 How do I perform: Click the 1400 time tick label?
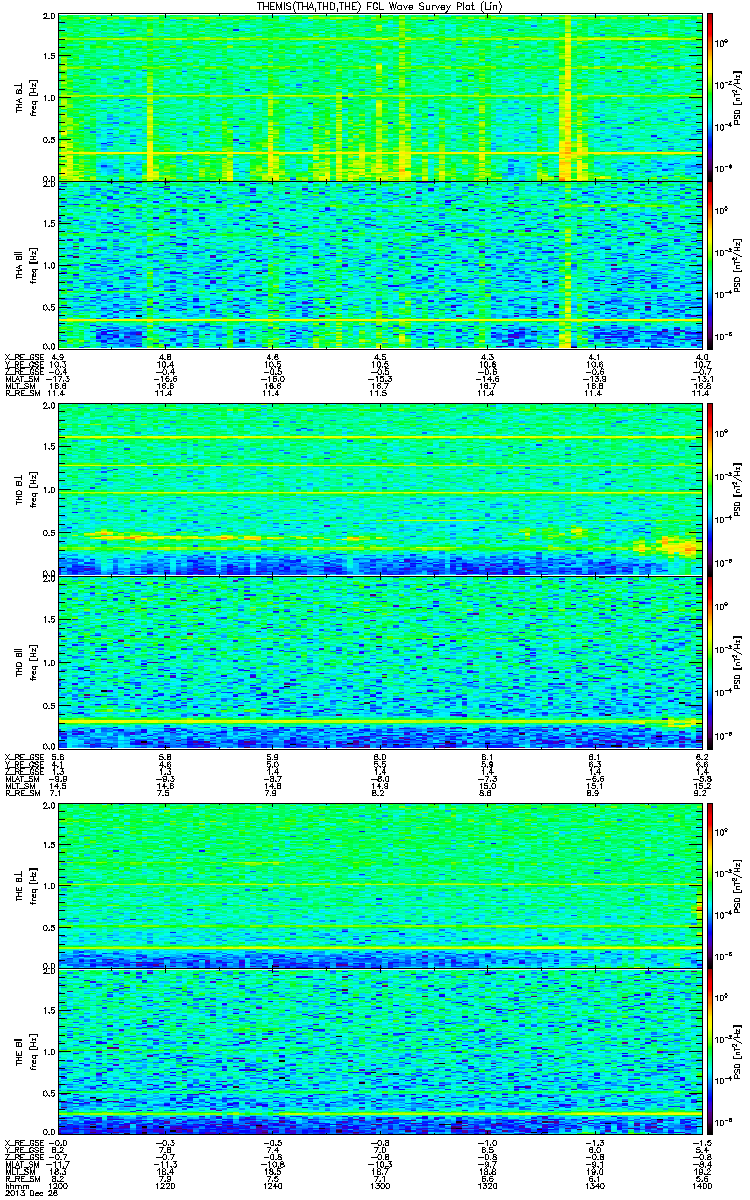701,1185
